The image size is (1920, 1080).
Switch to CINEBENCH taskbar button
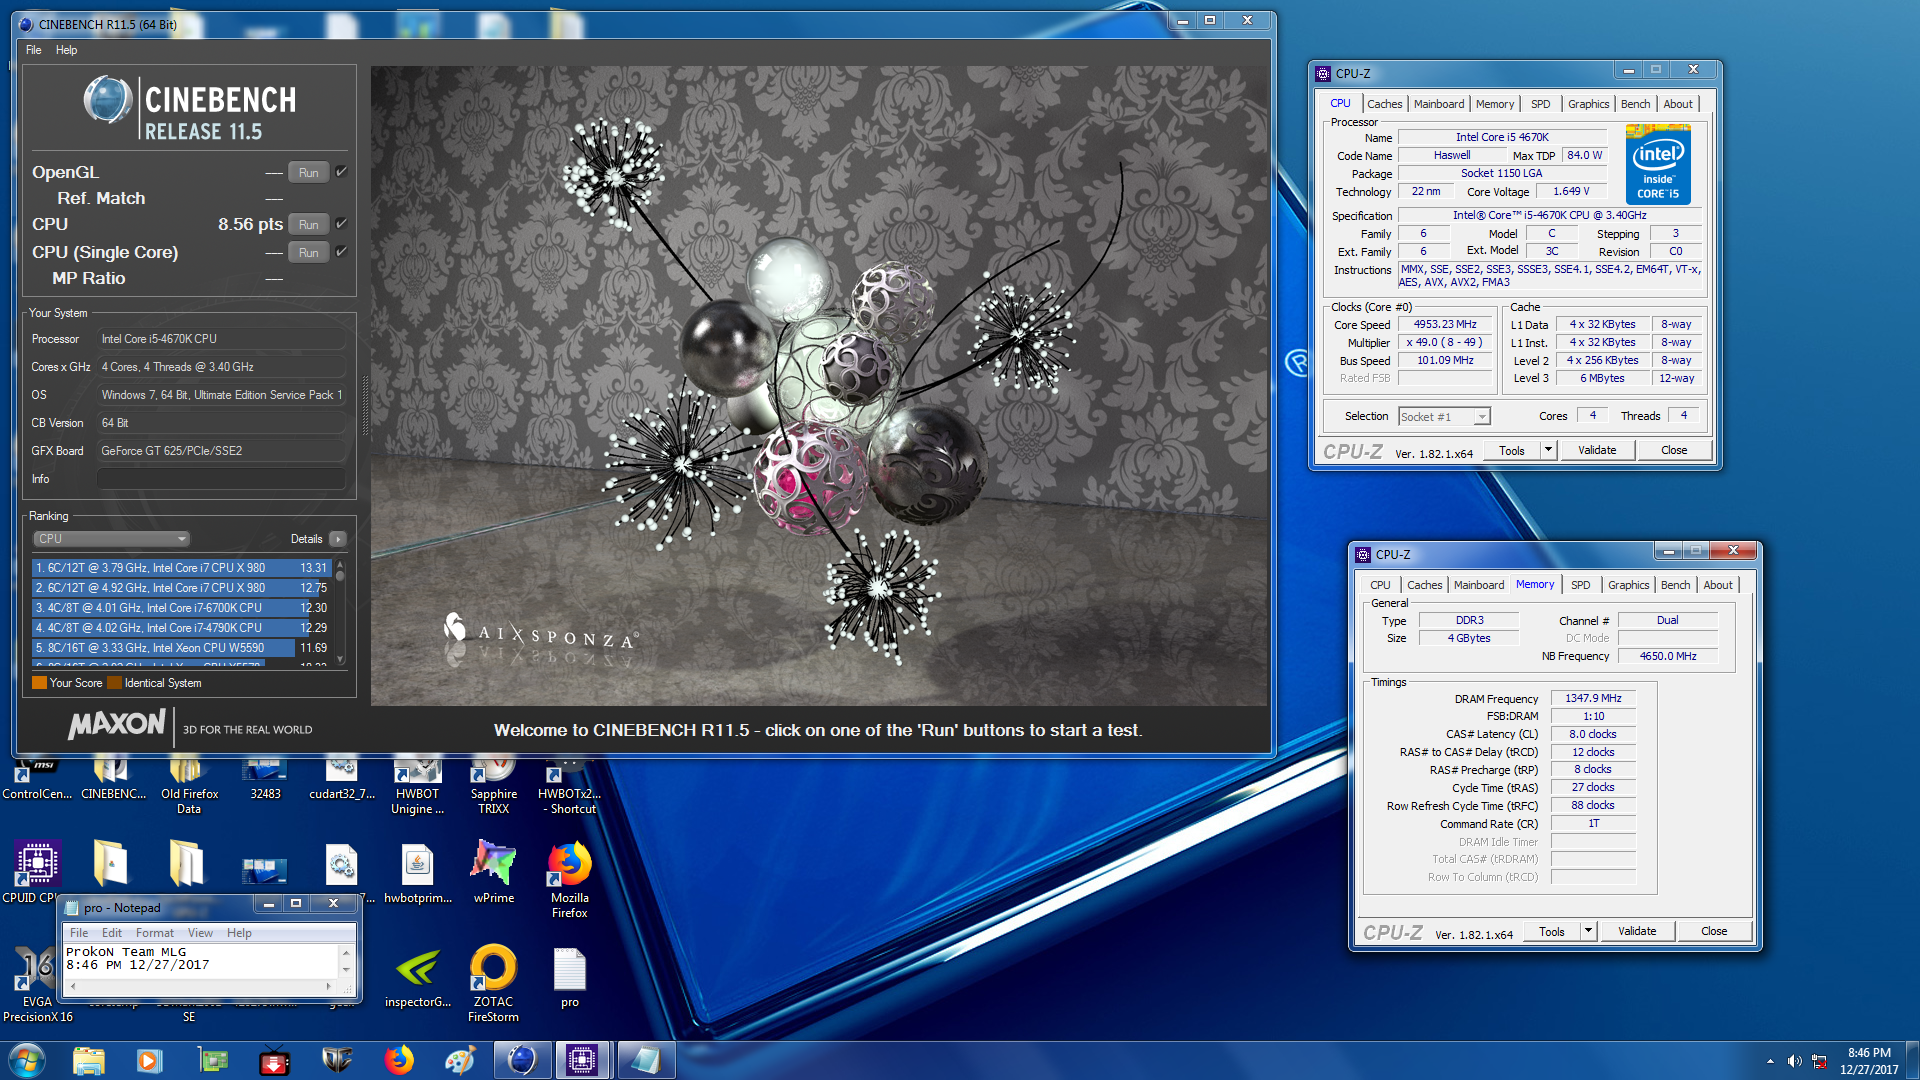(x=522, y=1060)
